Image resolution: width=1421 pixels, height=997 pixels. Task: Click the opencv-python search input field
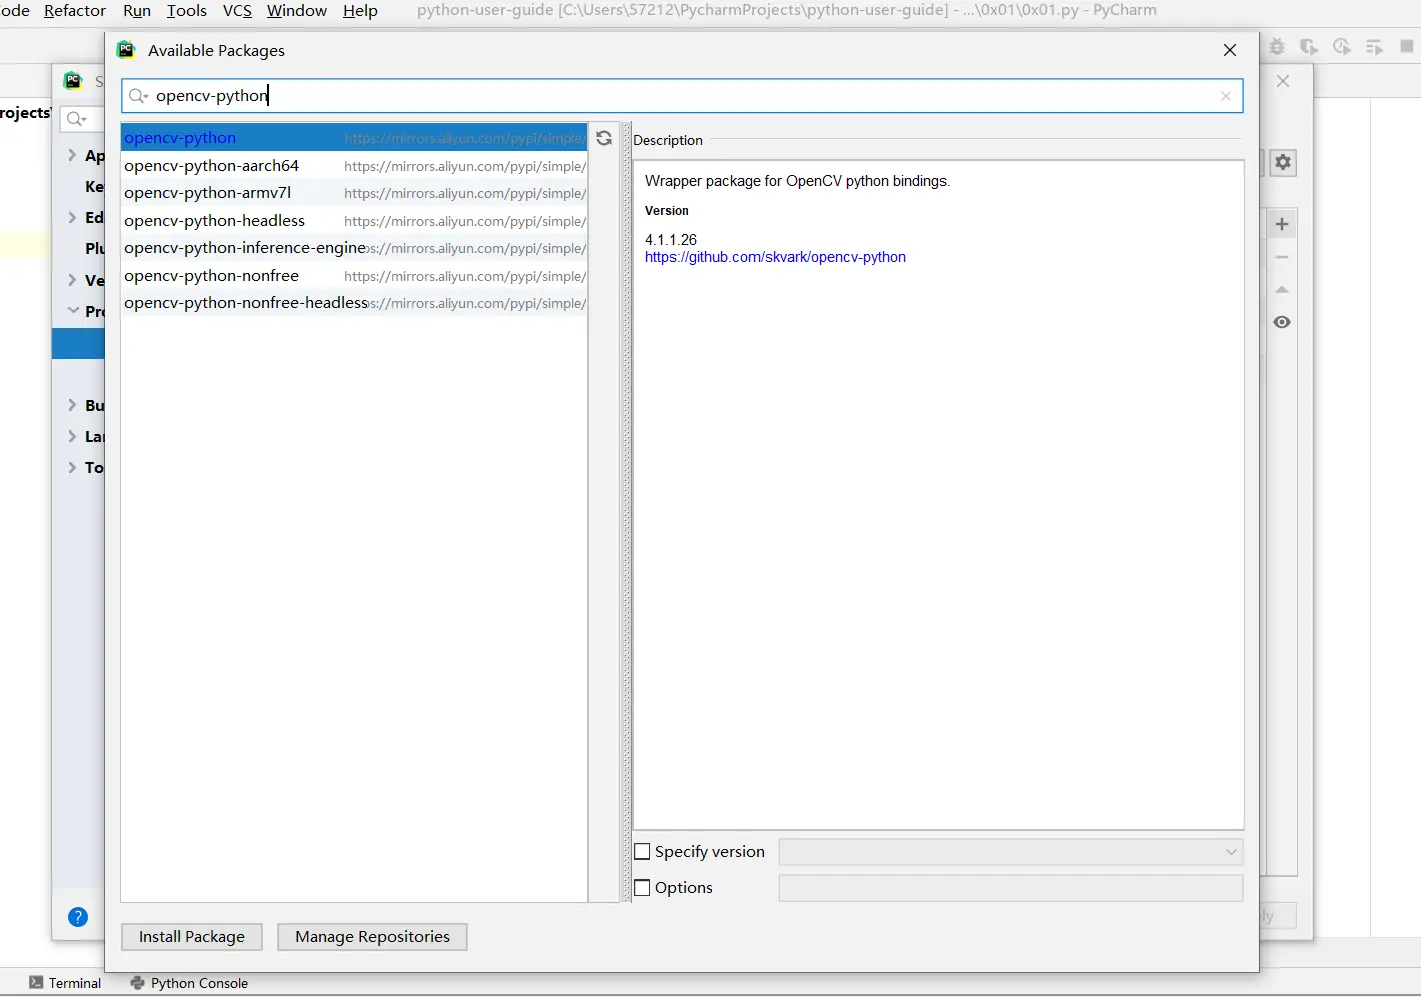click(x=682, y=96)
